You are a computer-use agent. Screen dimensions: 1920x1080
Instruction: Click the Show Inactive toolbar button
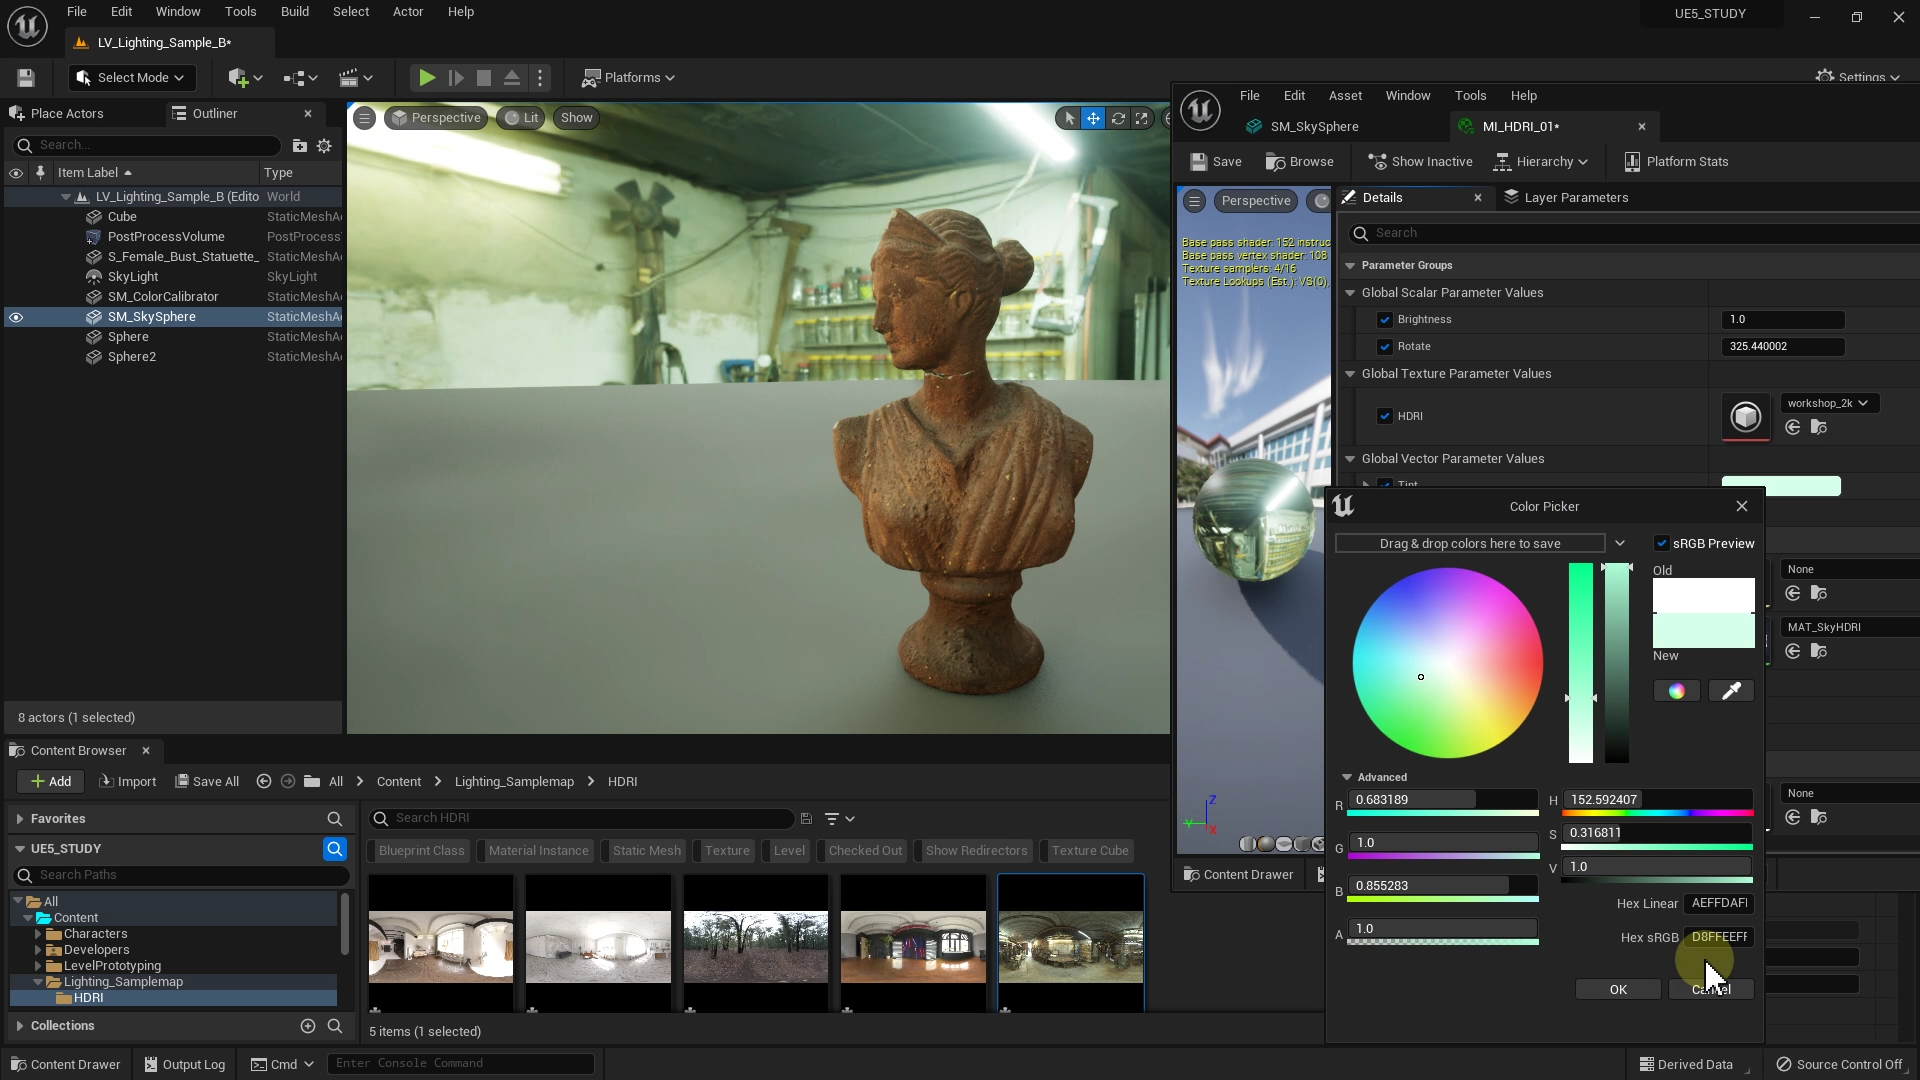(1420, 162)
